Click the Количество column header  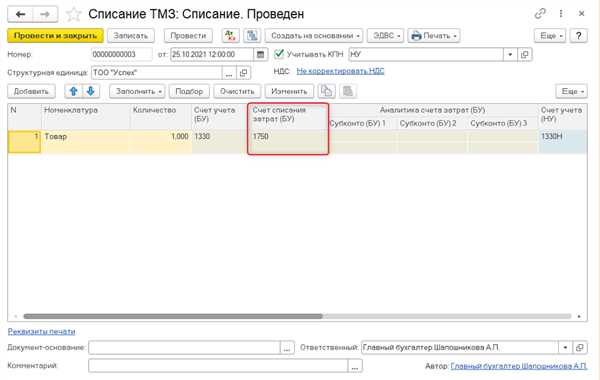click(161, 117)
